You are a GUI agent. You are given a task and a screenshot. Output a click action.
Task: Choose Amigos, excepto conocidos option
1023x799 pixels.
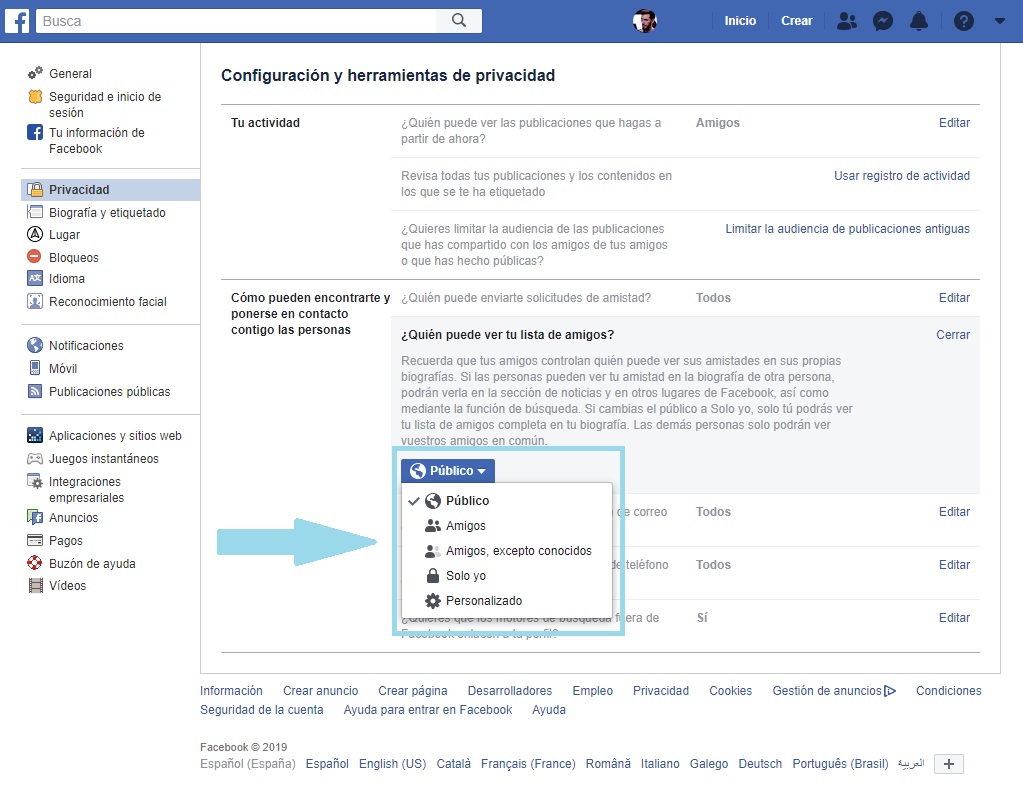pyautogui.click(x=507, y=550)
